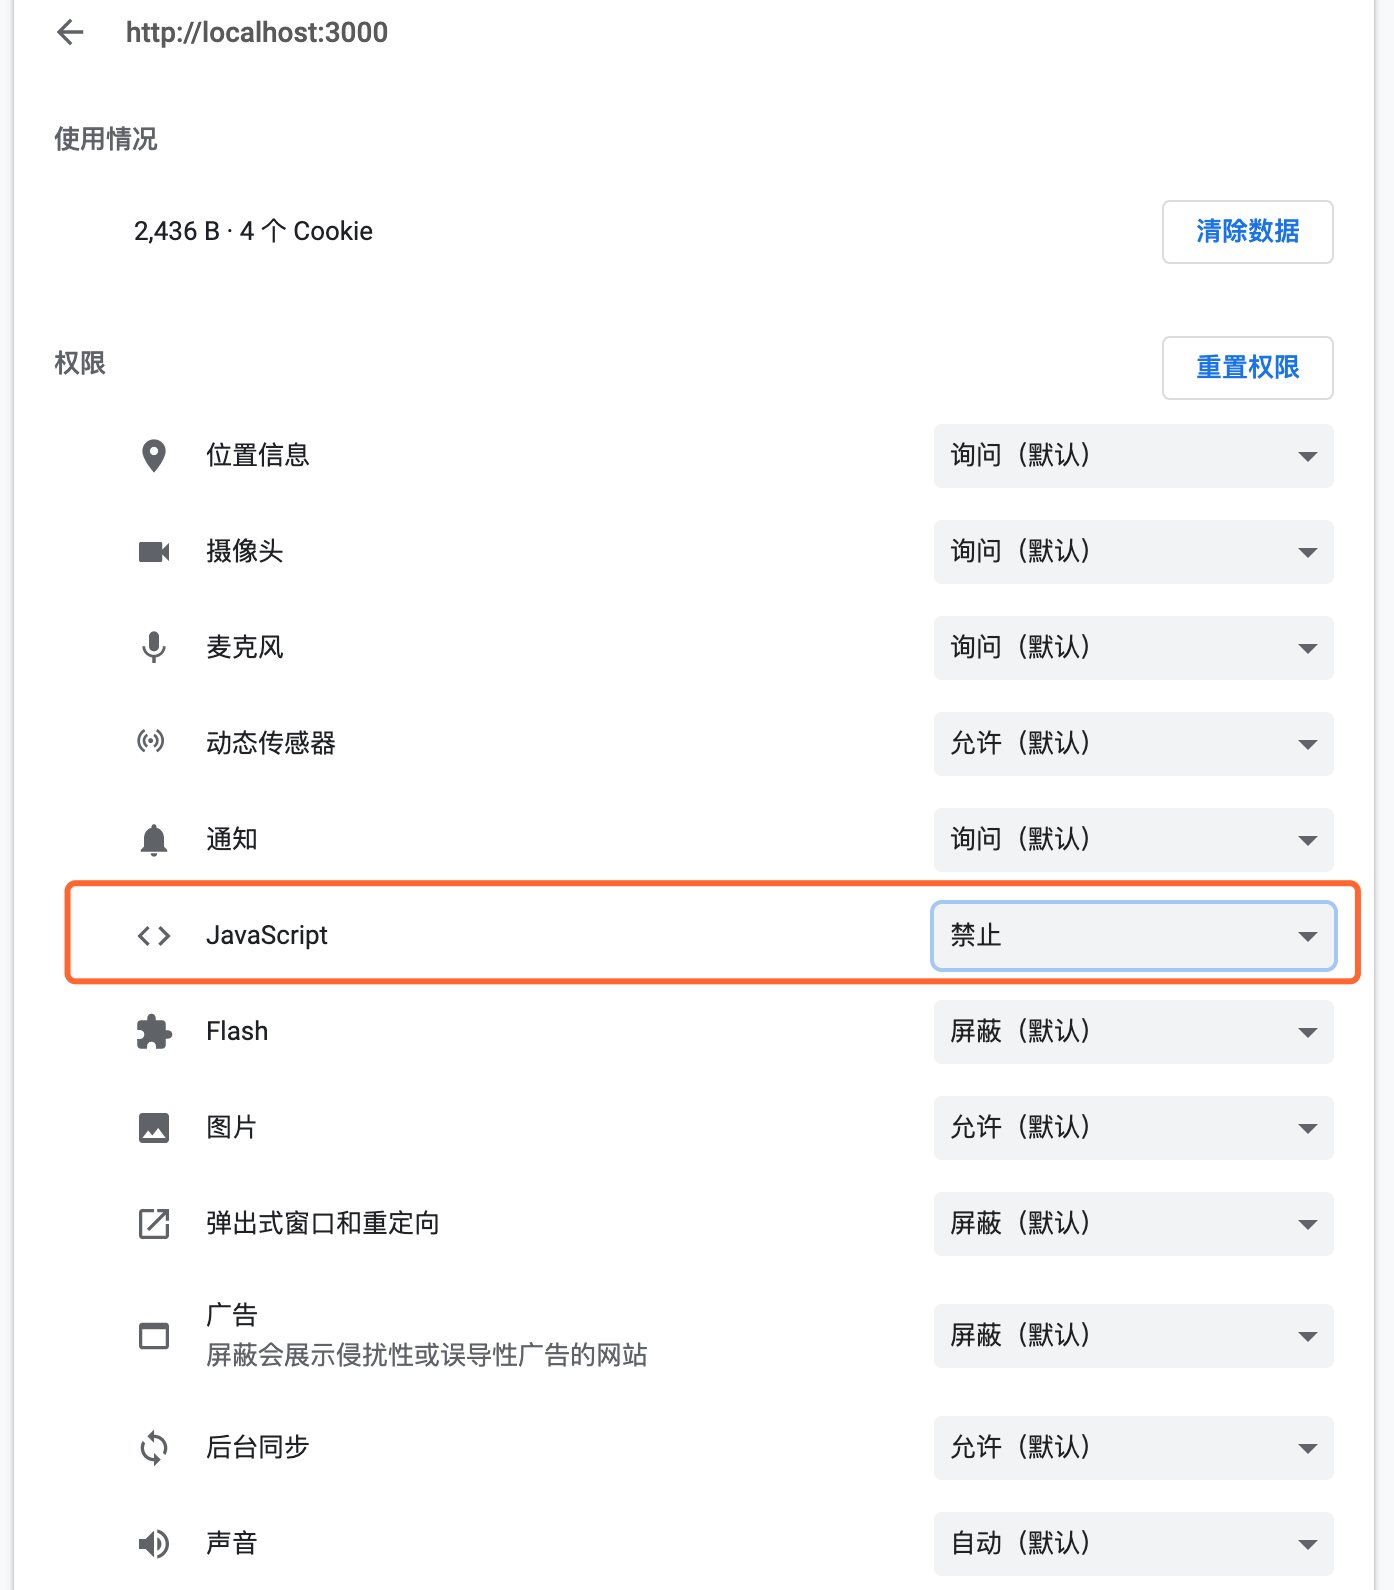Viewport: 1394px width, 1590px height.
Task: Click the sound speaker icon
Action: pos(153,1543)
